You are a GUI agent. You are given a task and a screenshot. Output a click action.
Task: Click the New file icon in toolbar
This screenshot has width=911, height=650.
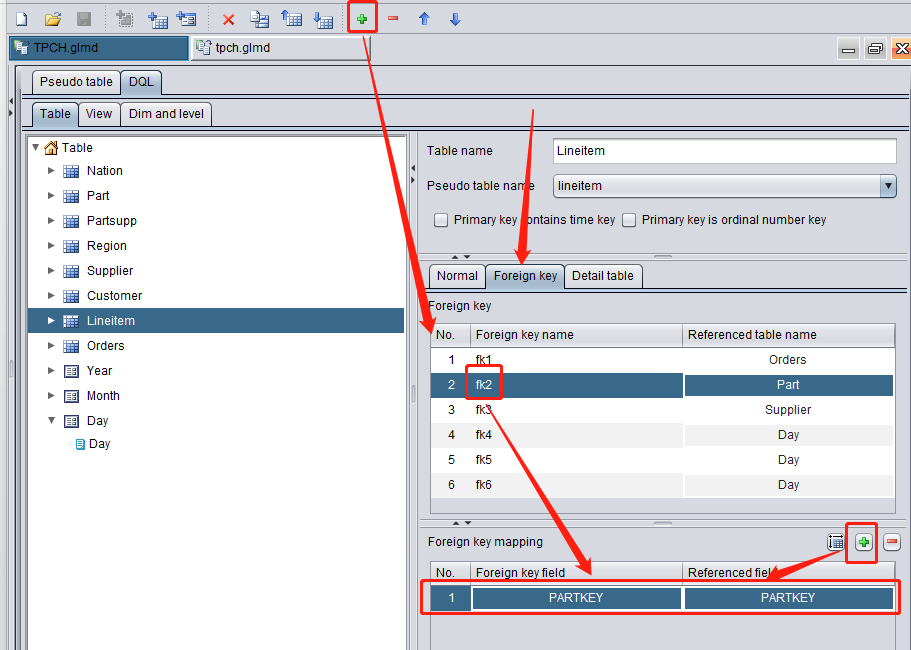(21, 19)
